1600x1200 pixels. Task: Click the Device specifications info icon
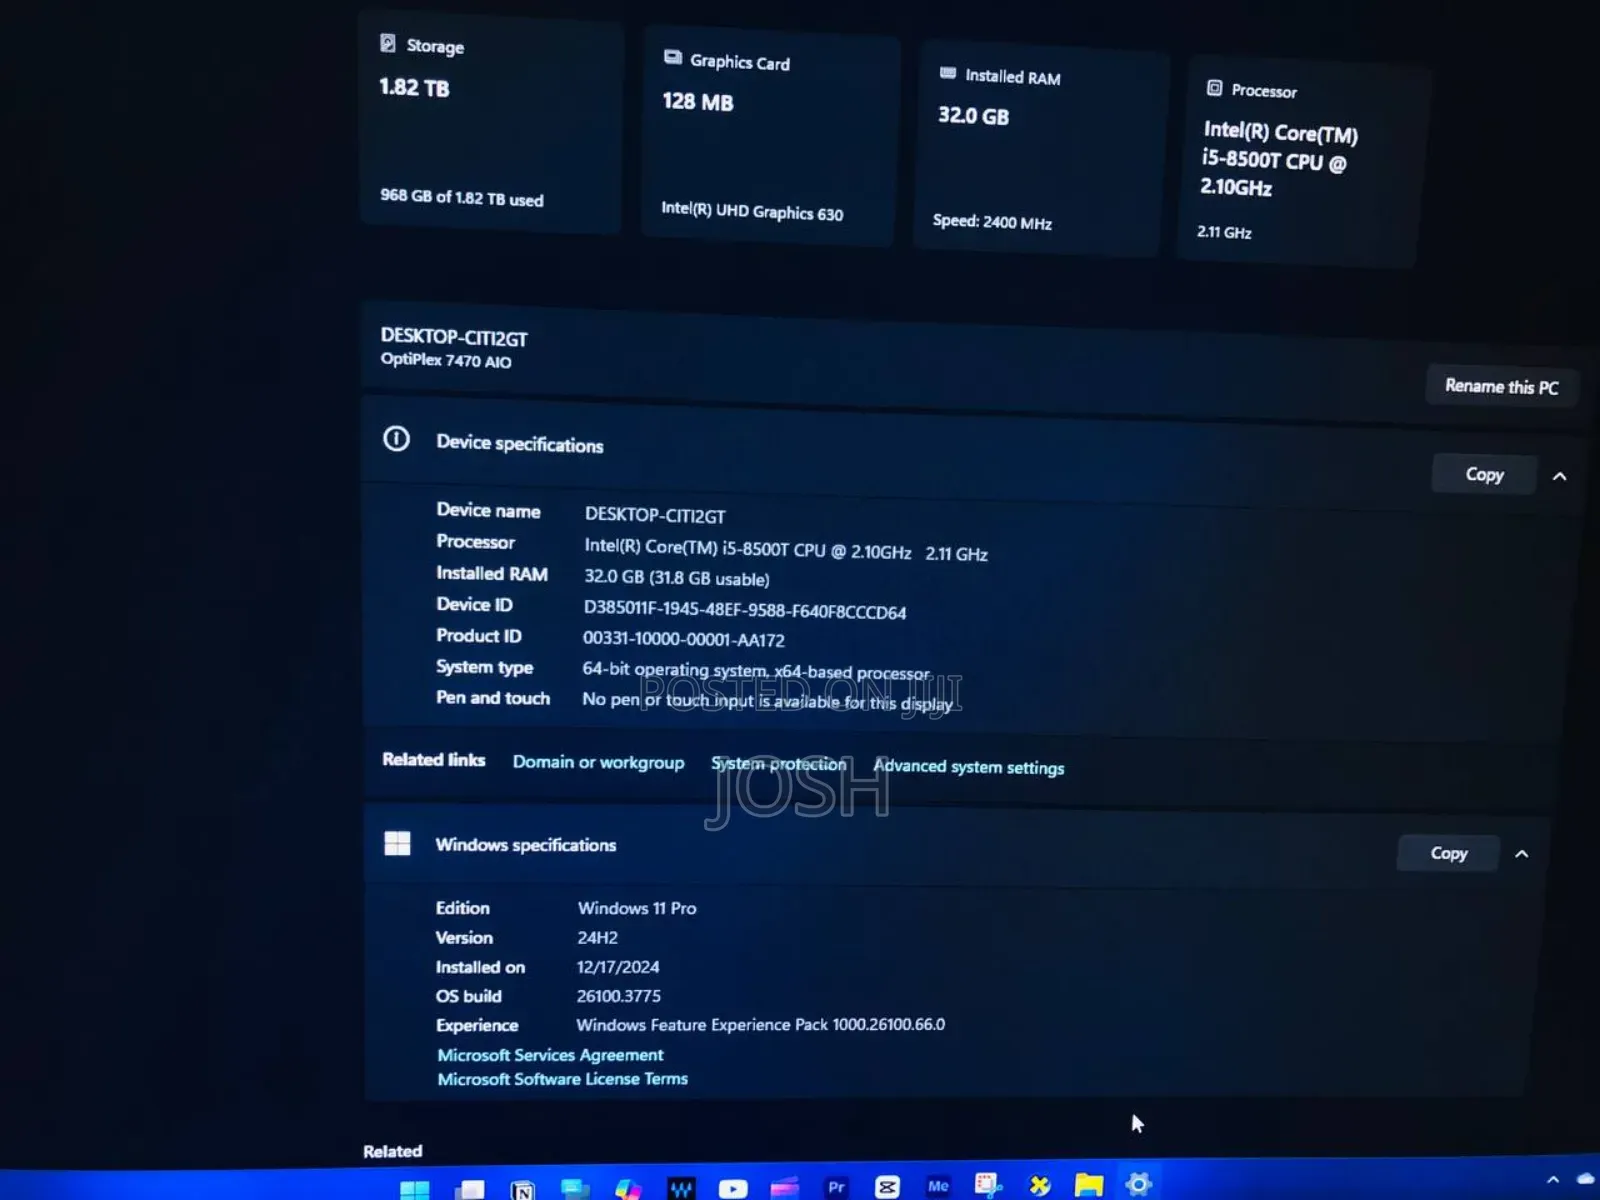pos(396,440)
